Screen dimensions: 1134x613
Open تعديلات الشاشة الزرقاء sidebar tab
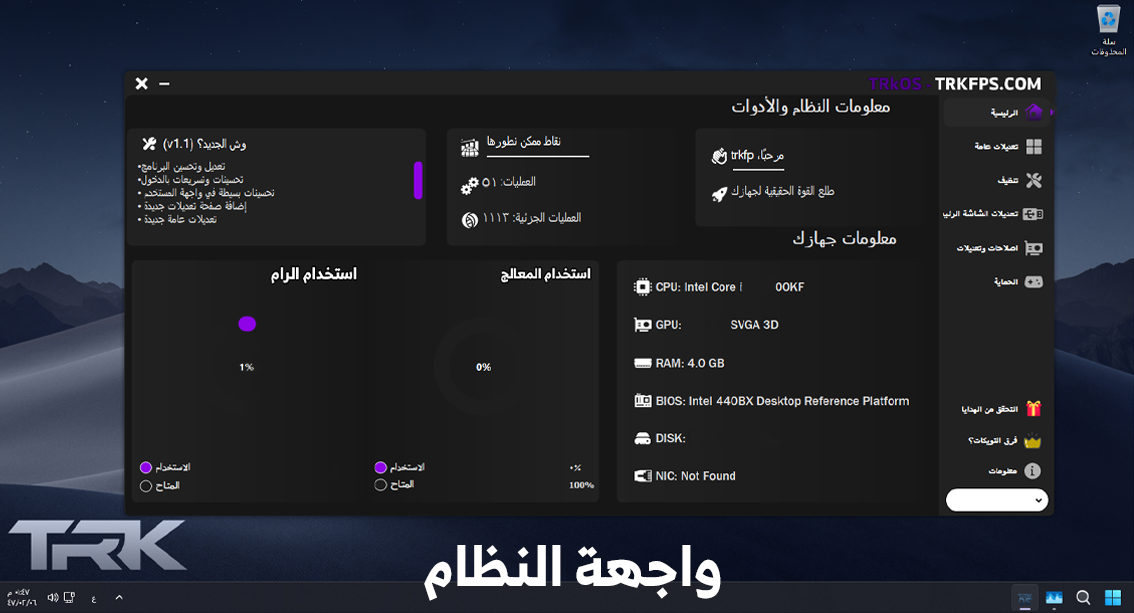point(994,214)
